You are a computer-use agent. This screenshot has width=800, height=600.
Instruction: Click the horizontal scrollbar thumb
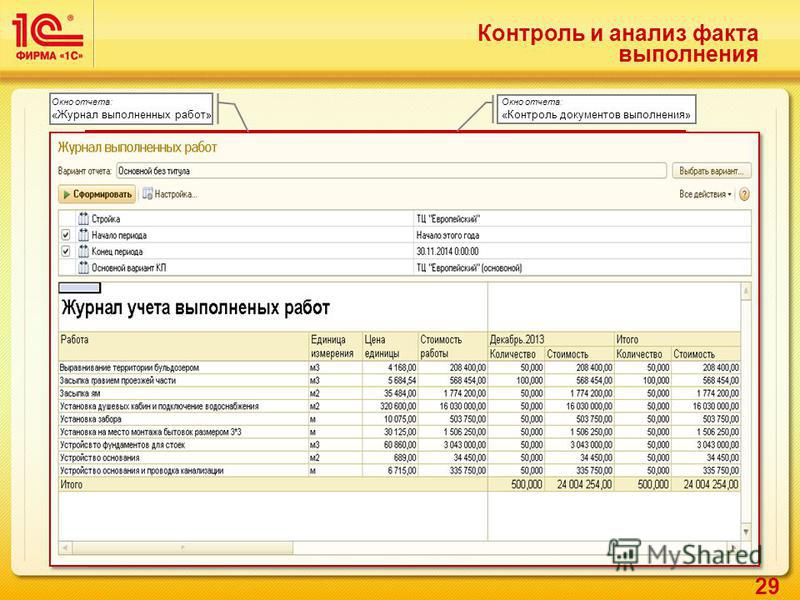(x=183, y=547)
